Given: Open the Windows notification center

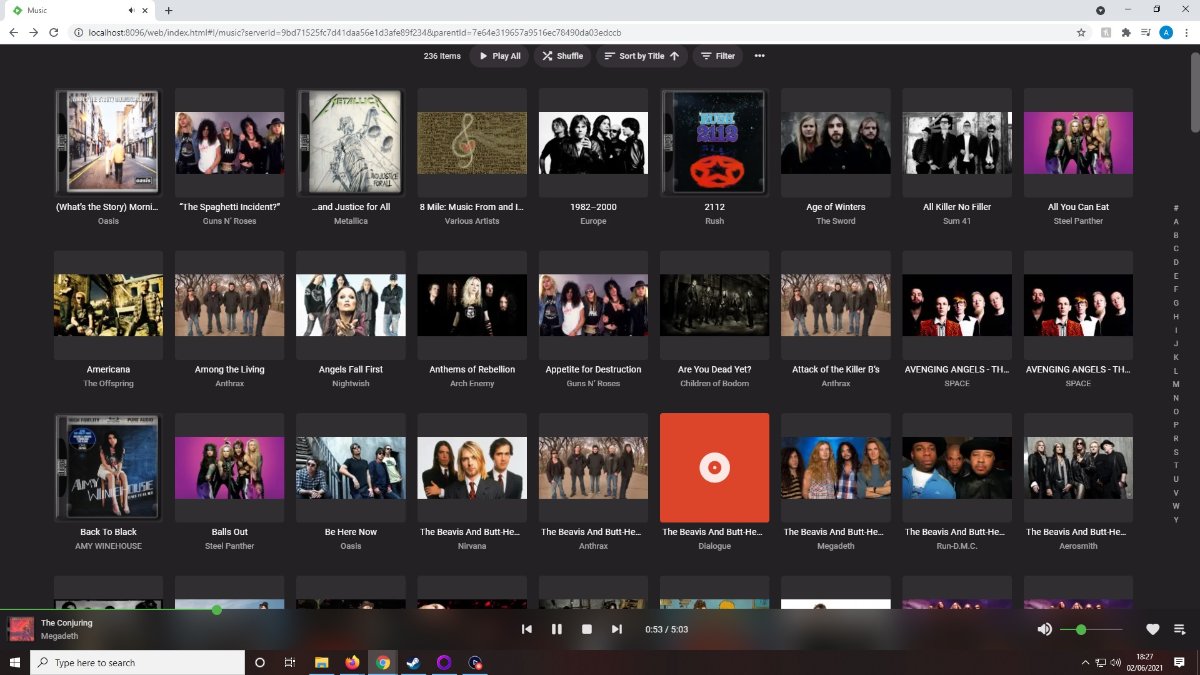Looking at the screenshot, I should [1180, 662].
